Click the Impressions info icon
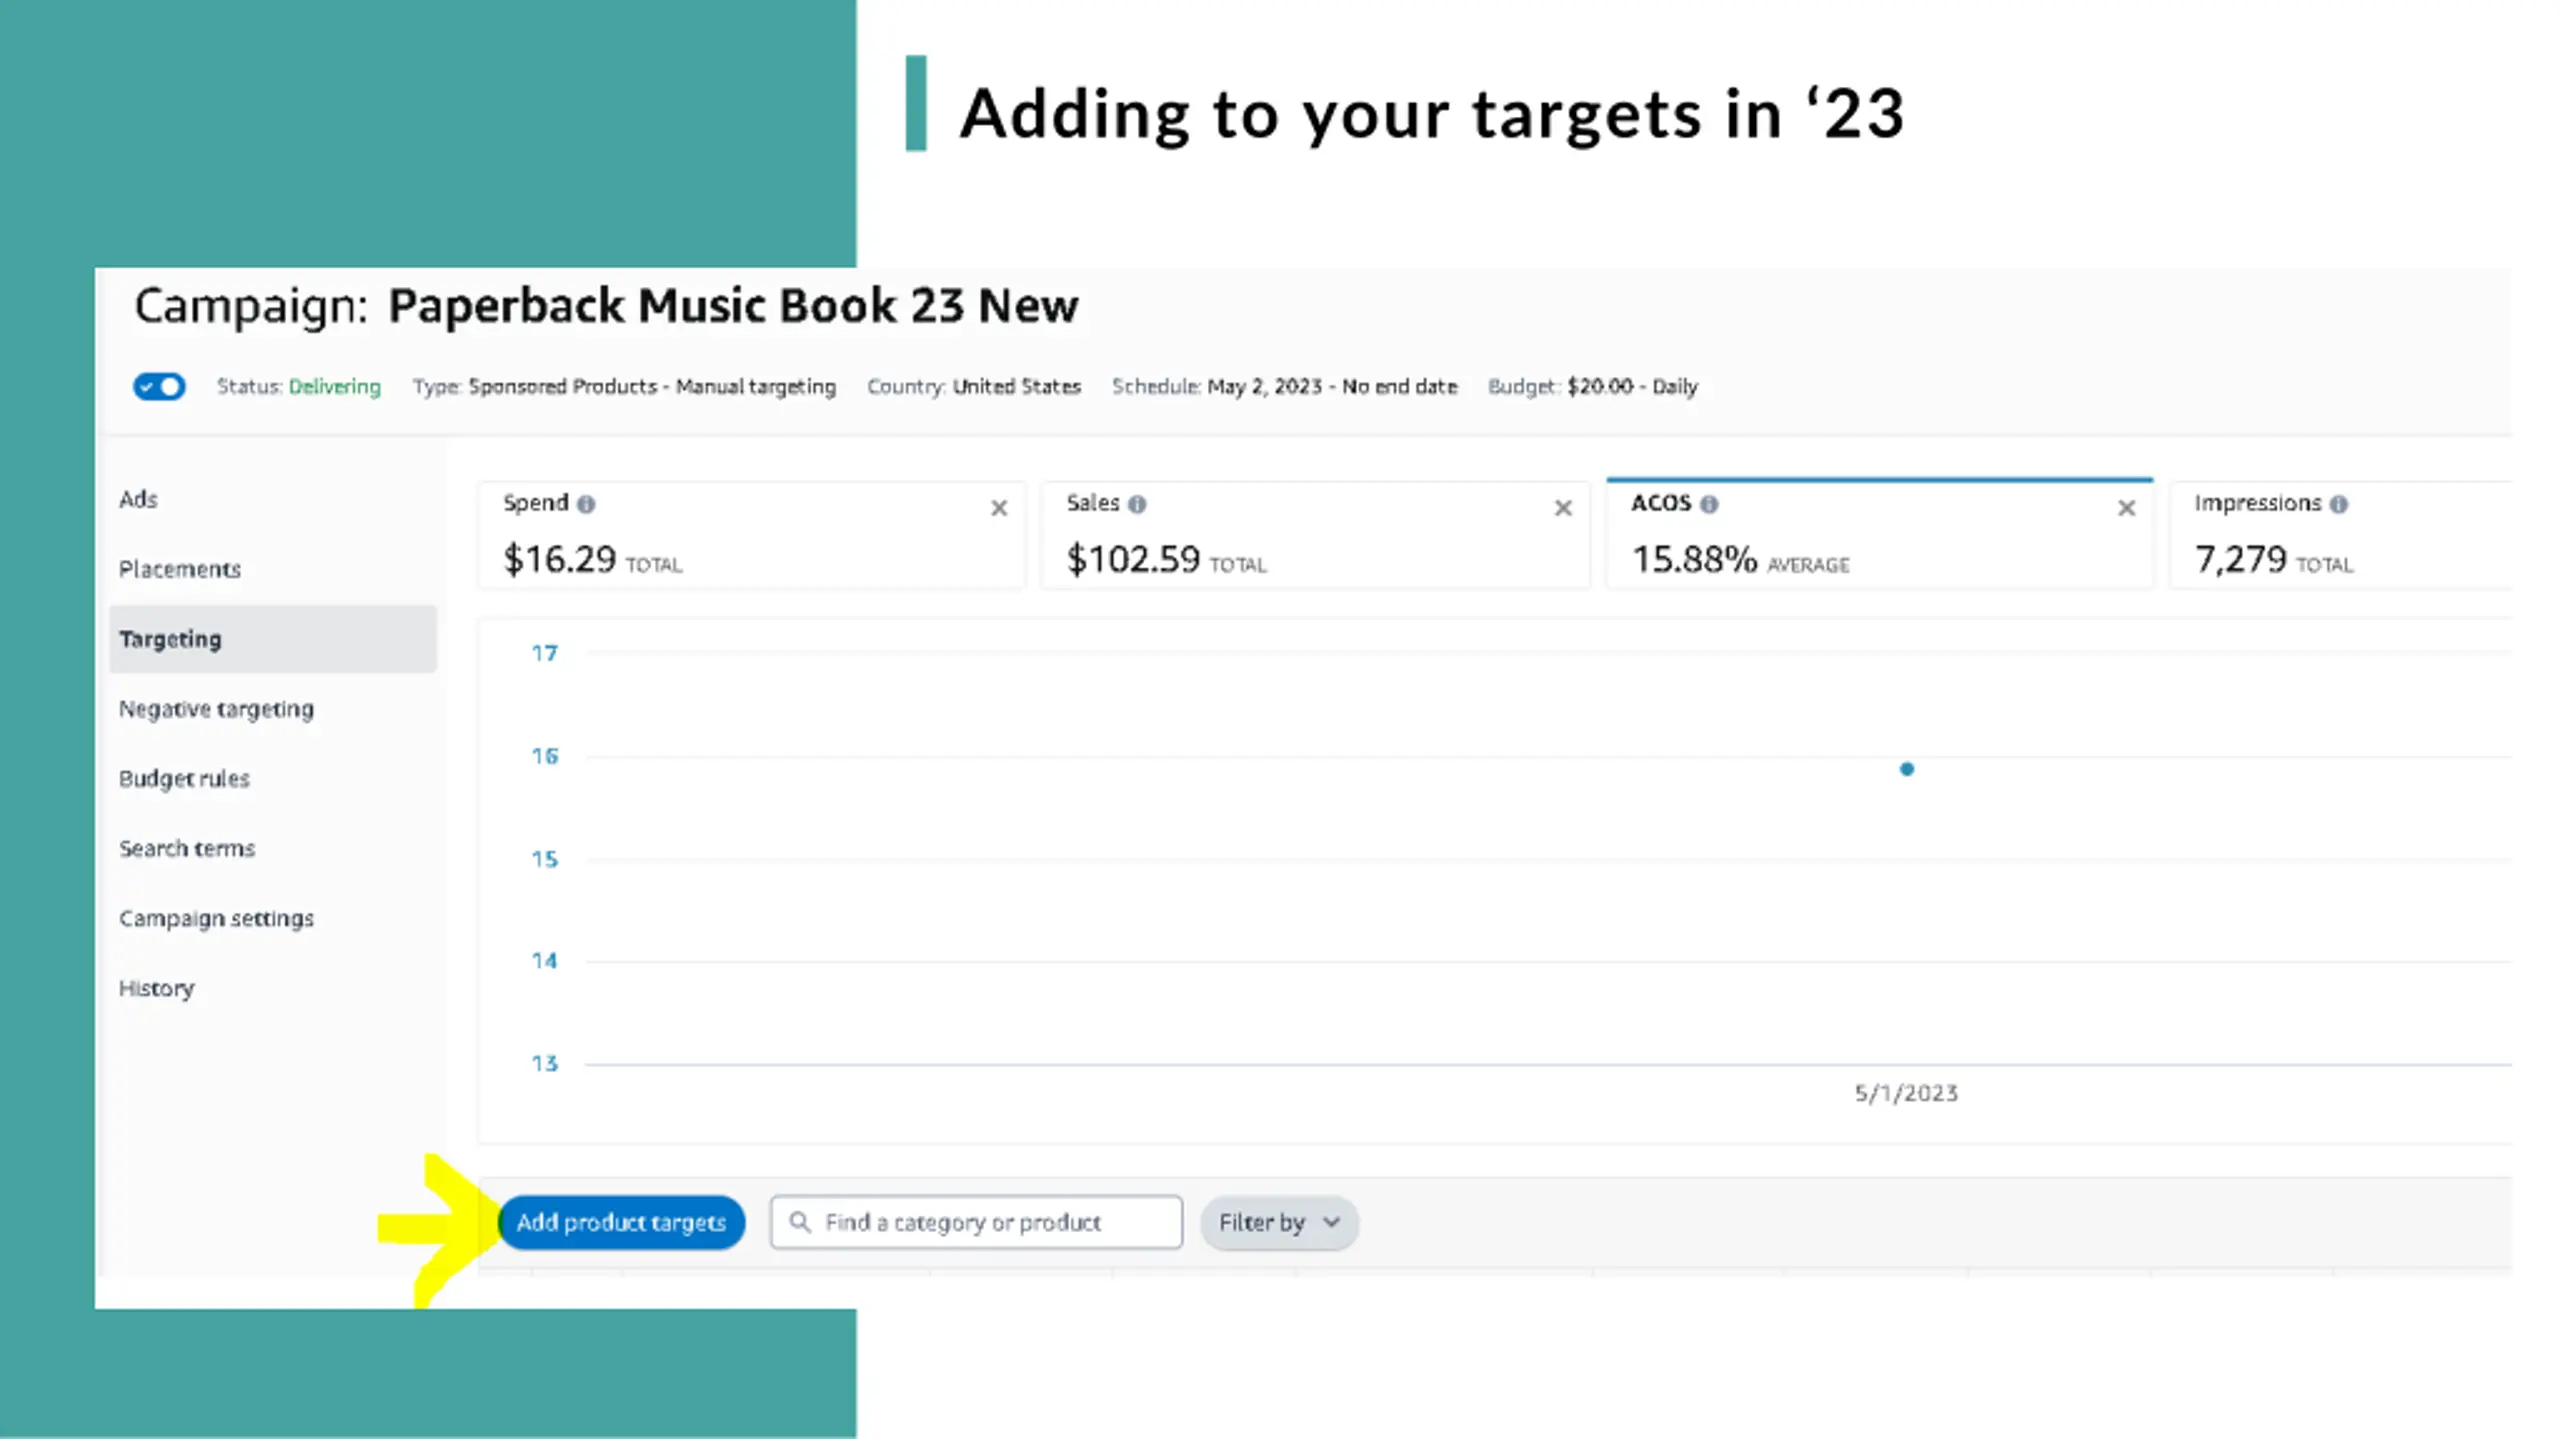The image size is (2560, 1439). 2338,504
